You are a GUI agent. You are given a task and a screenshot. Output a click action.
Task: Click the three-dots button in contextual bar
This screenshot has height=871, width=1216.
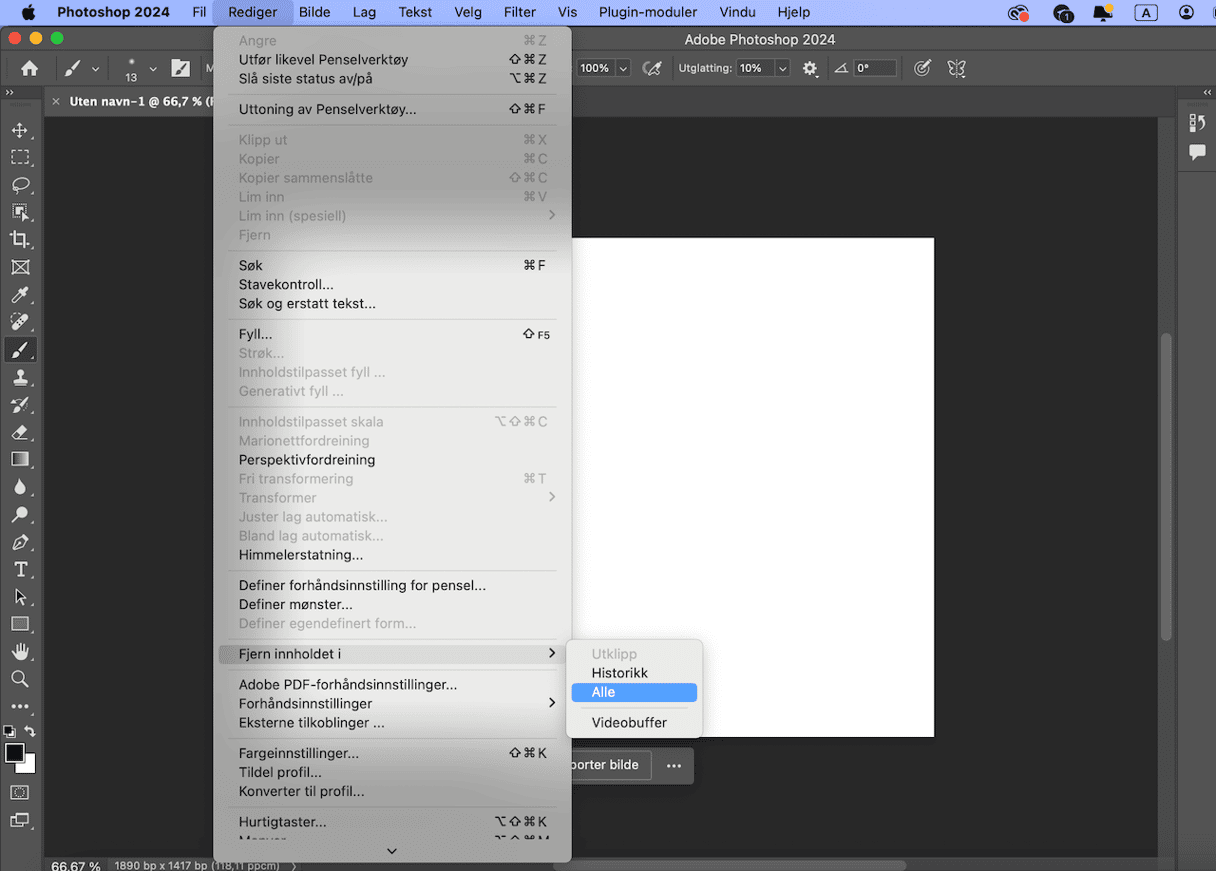tap(674, 766)
